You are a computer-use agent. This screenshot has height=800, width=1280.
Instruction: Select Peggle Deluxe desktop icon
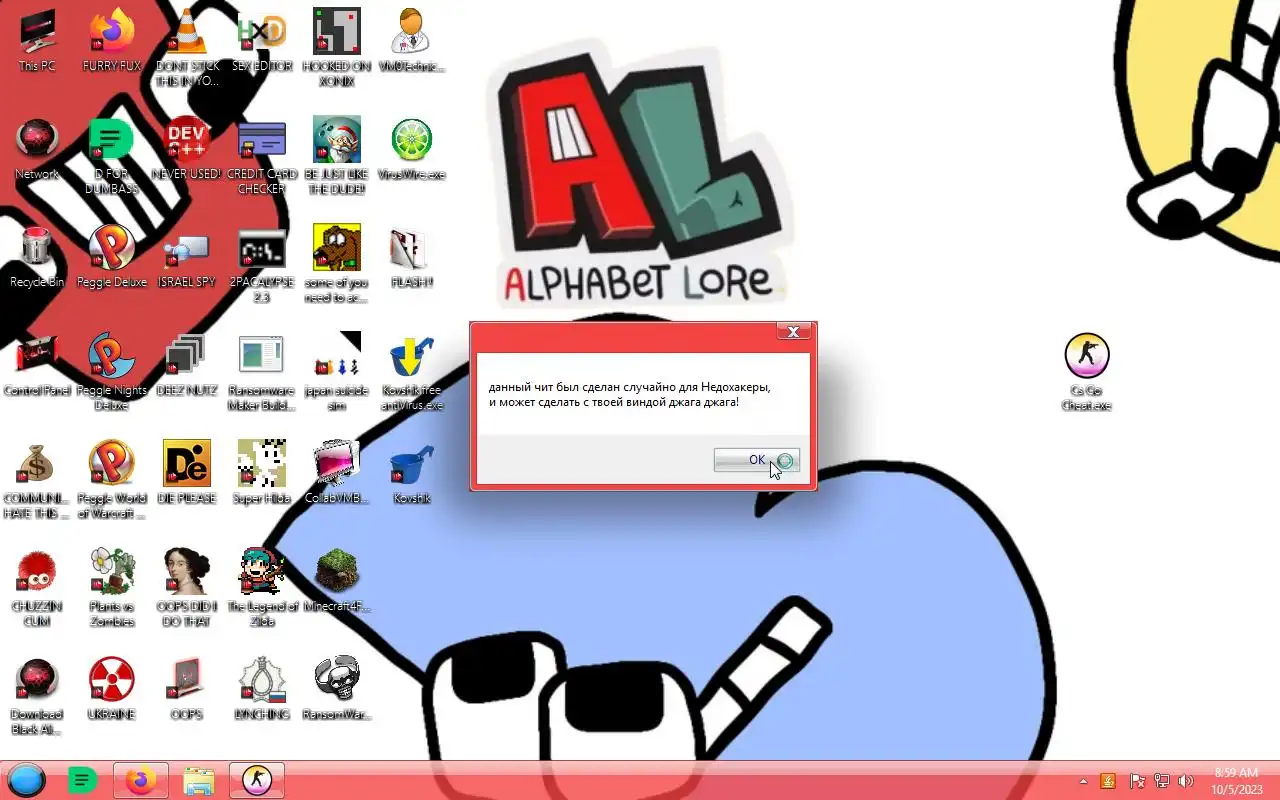point(112,256)
